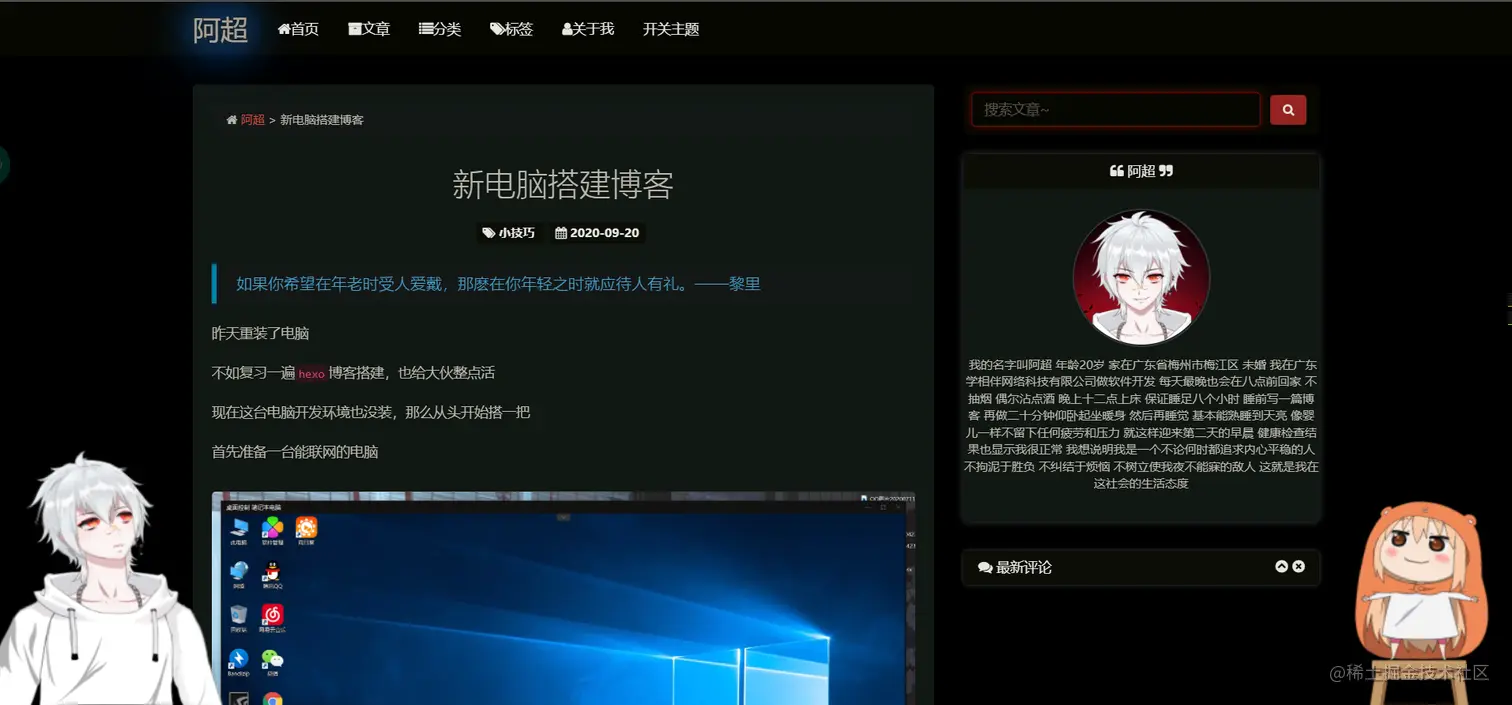
Task: Toggle the theme with 开关主题
Action: [671, 29]
